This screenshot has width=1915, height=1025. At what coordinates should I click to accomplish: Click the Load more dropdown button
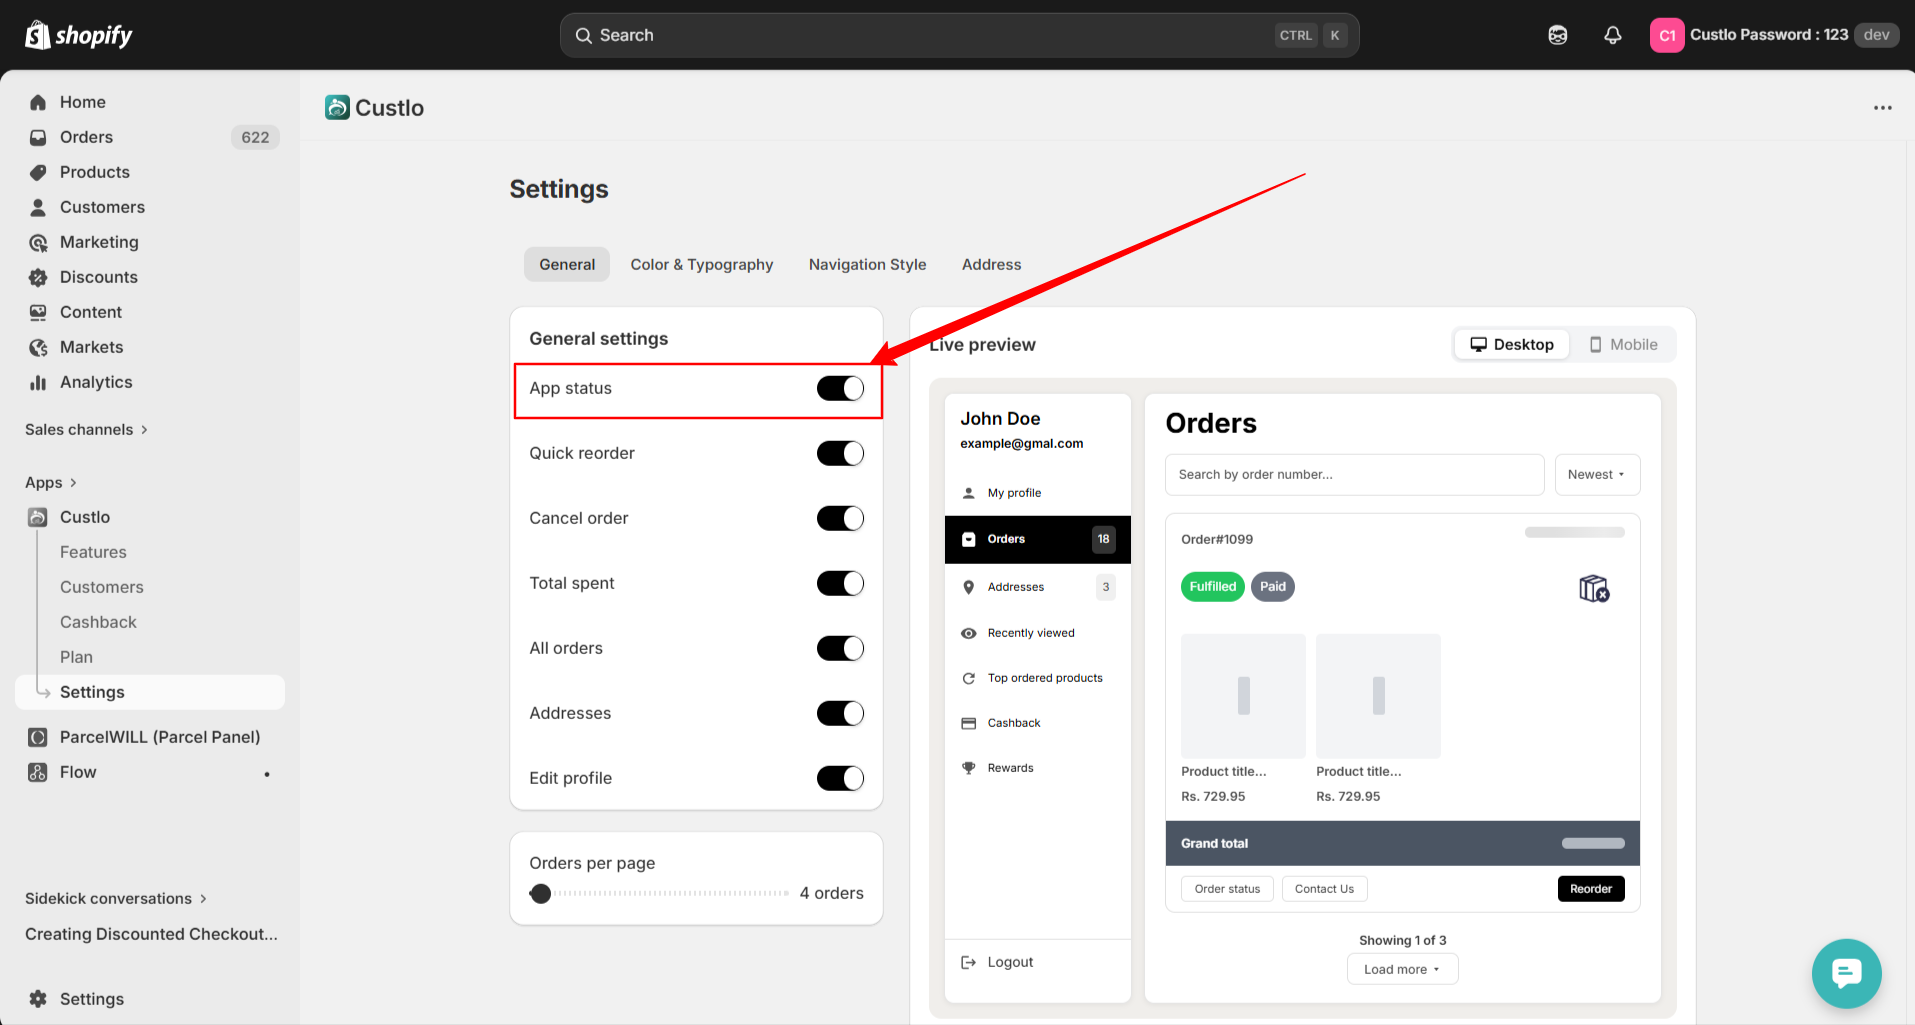[x=1401, y=969]
